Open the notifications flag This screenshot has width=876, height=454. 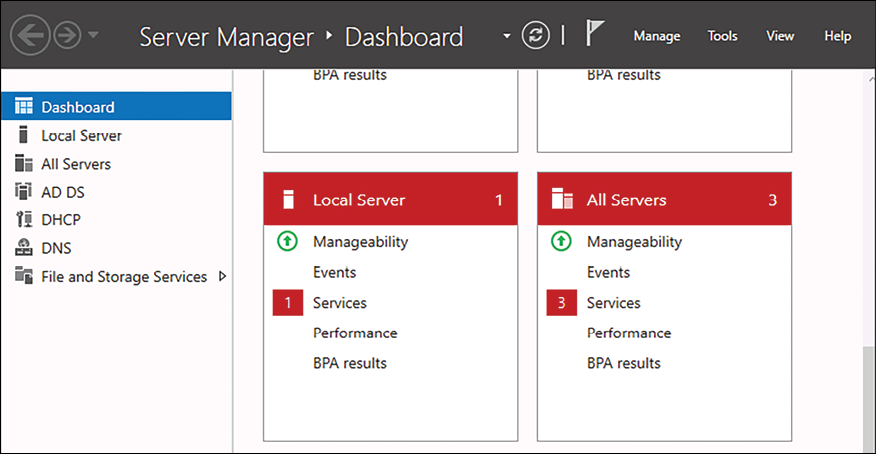pos(594,32)
